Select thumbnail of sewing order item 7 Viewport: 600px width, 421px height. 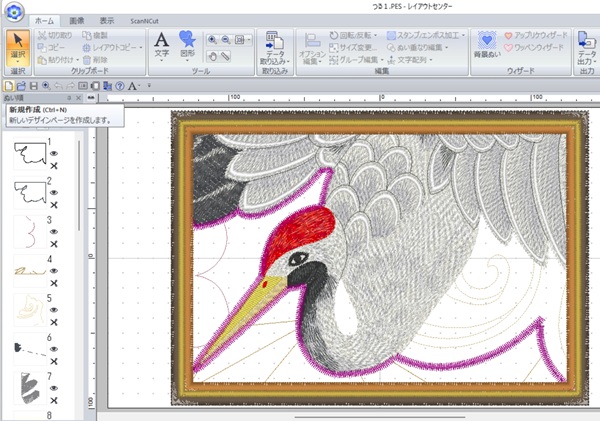point(30,388)
